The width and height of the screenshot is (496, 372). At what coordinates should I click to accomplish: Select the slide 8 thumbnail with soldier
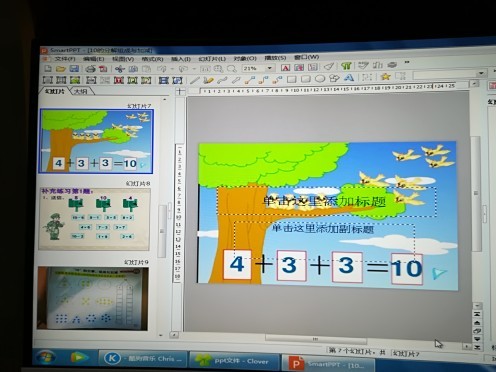[94, 219]
